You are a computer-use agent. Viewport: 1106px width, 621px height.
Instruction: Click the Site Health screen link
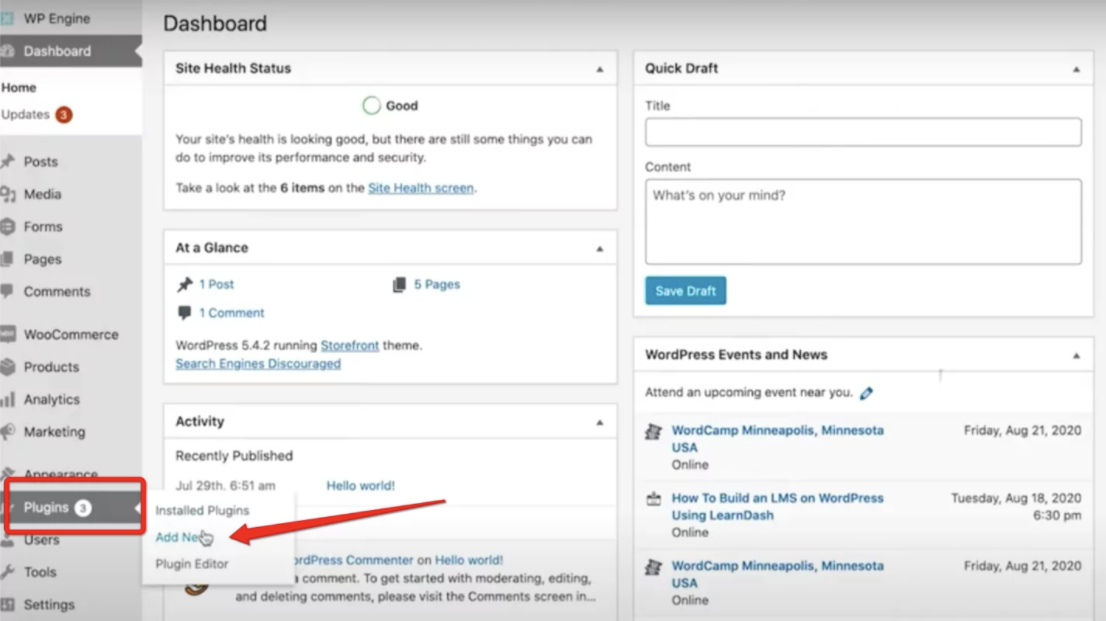point(421,188)
